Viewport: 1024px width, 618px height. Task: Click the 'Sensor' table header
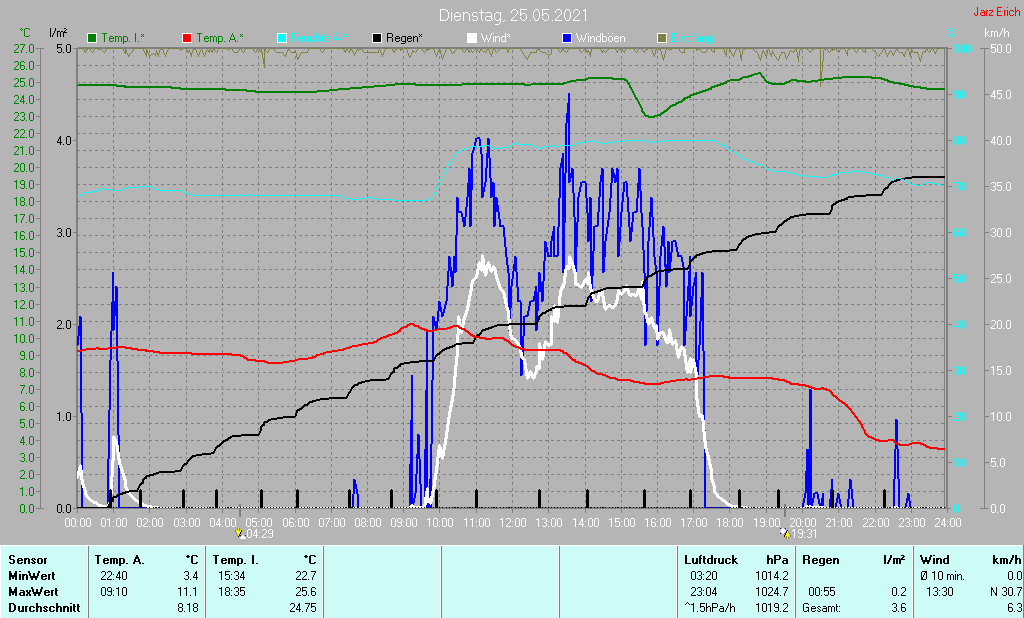[28, 560]
